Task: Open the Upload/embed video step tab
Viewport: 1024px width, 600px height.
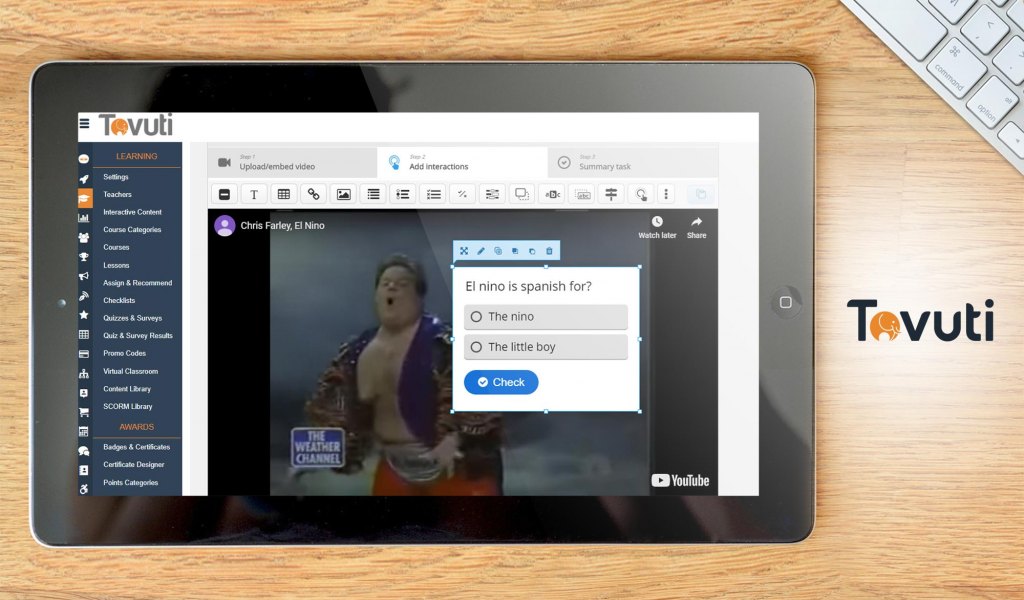Action: point(291,162)
